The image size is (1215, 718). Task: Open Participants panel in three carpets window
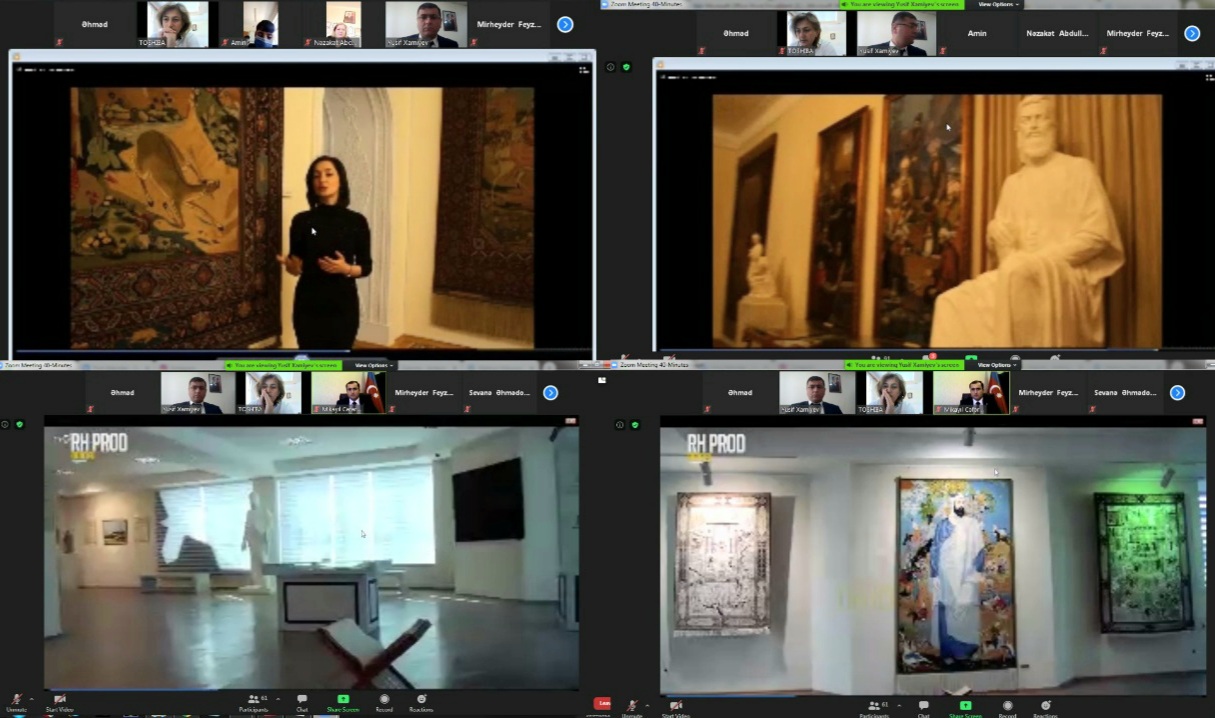(874, 708)
